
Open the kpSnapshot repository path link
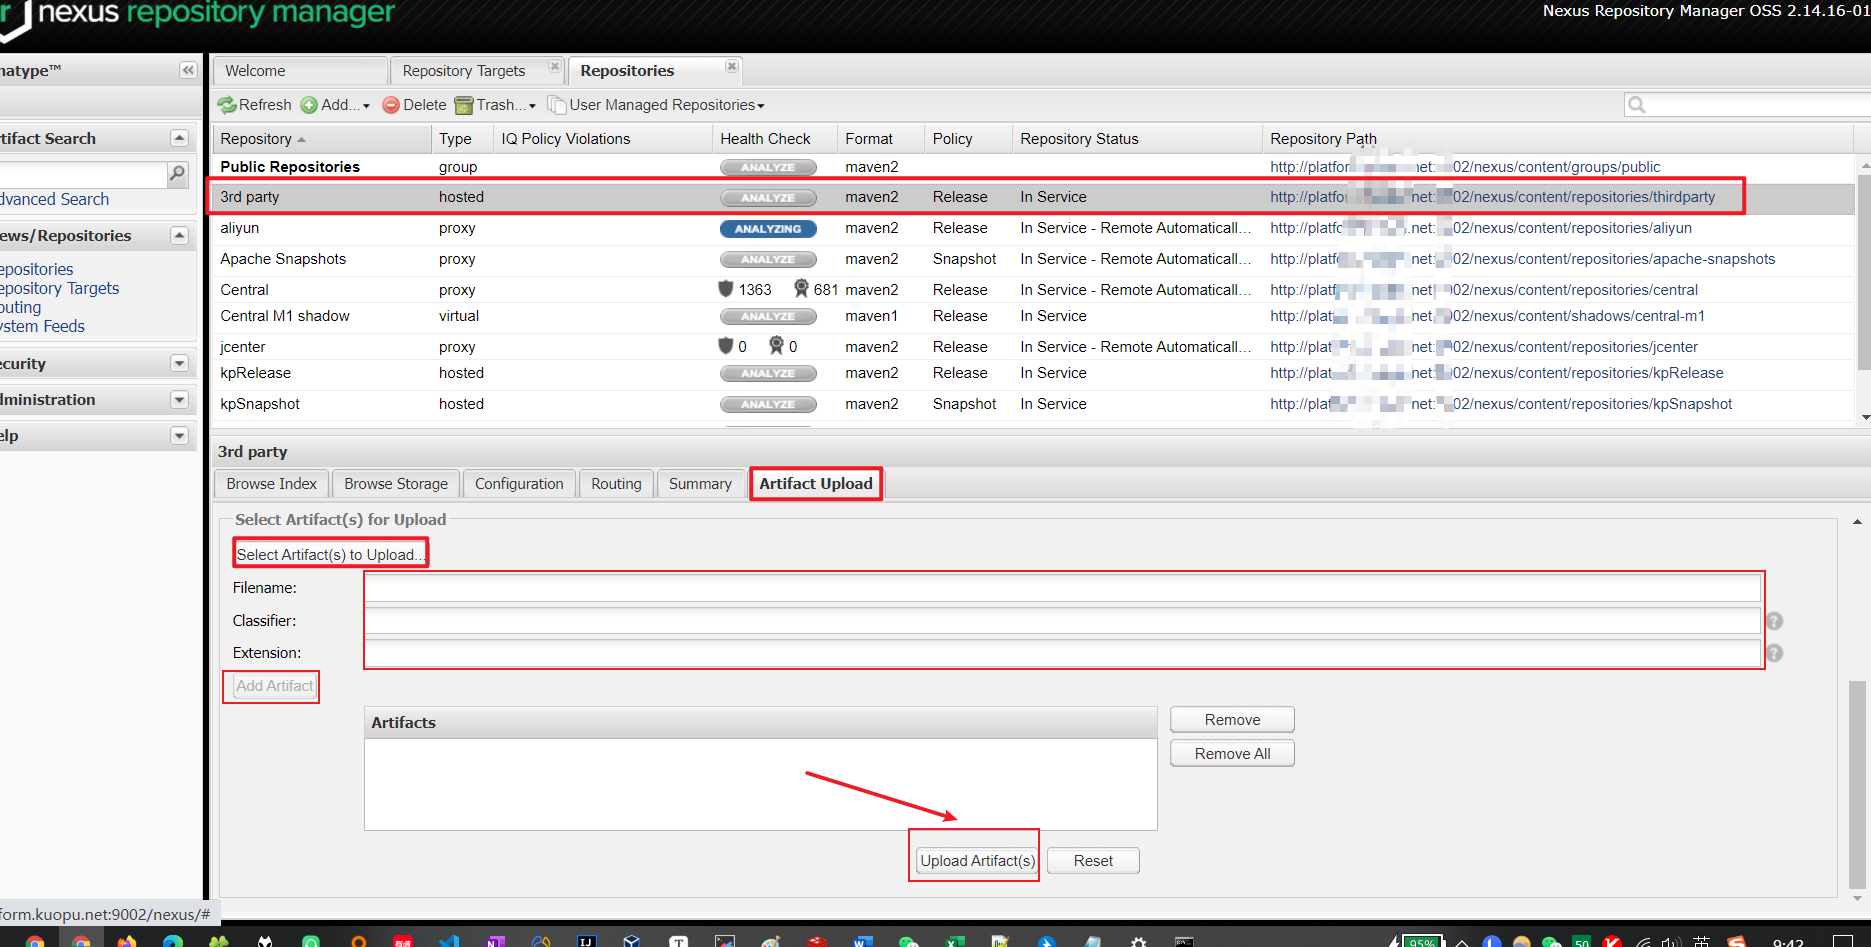tap(1501, 404)
